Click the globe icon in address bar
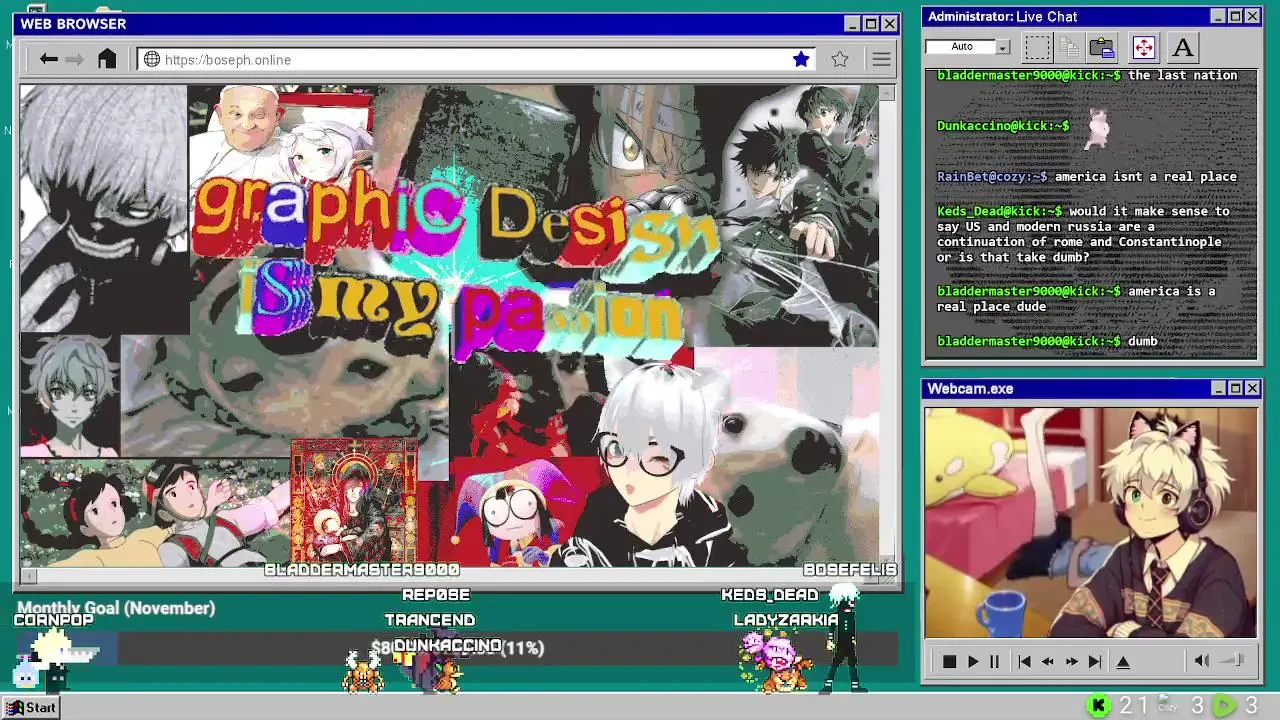 click(152, 60)
